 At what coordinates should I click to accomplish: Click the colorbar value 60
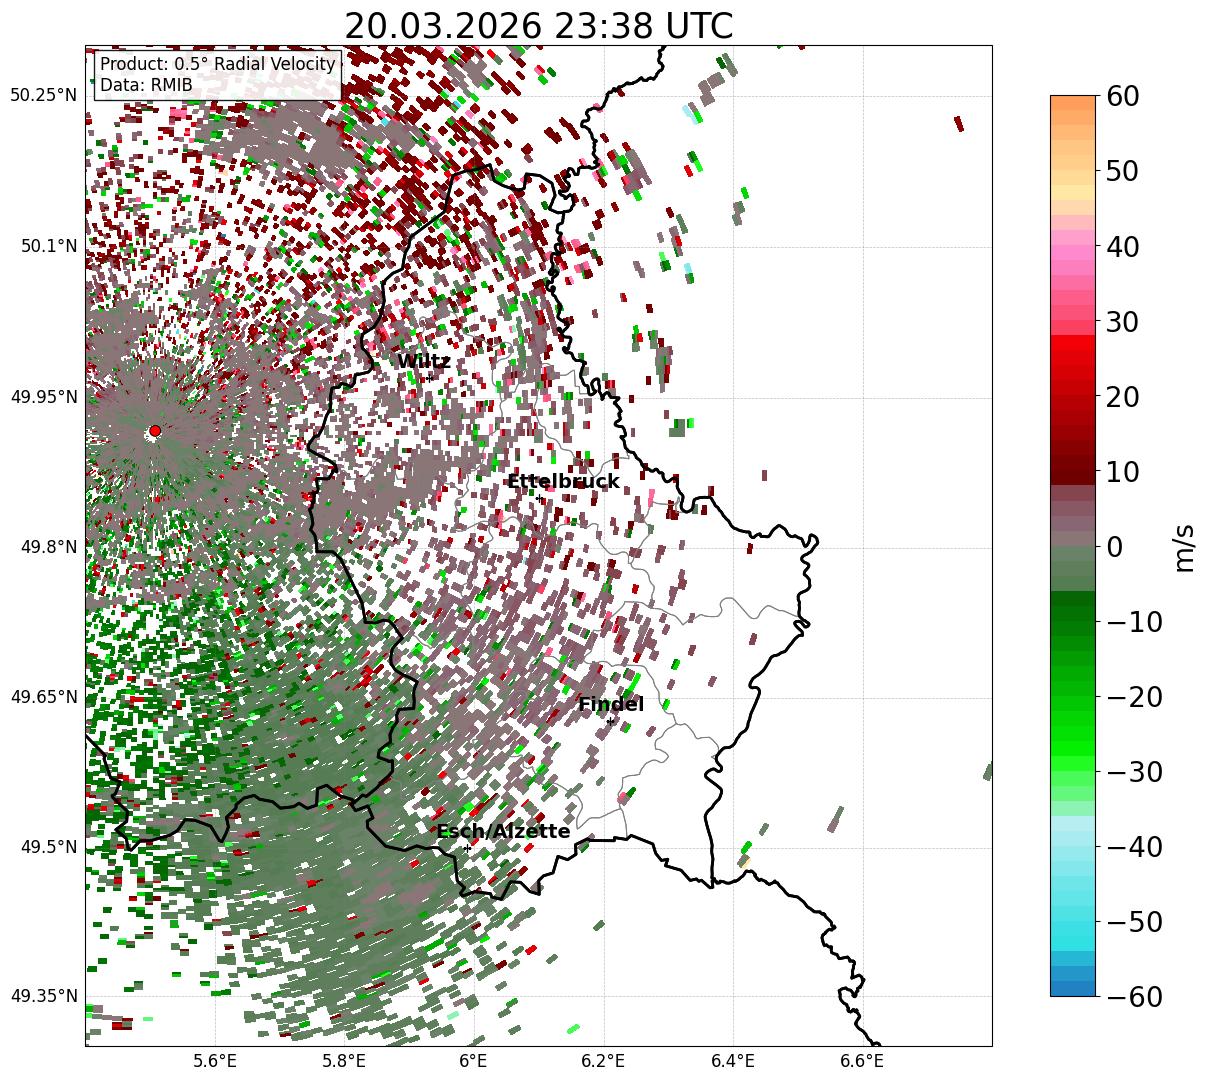click(1123, 96)
